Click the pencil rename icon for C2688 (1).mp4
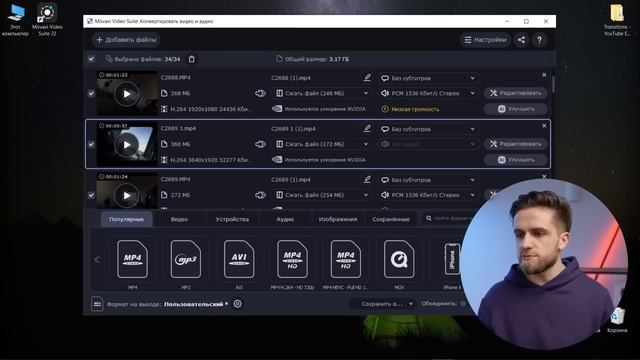Screen dimensions: 640x360 click(367, 78)
